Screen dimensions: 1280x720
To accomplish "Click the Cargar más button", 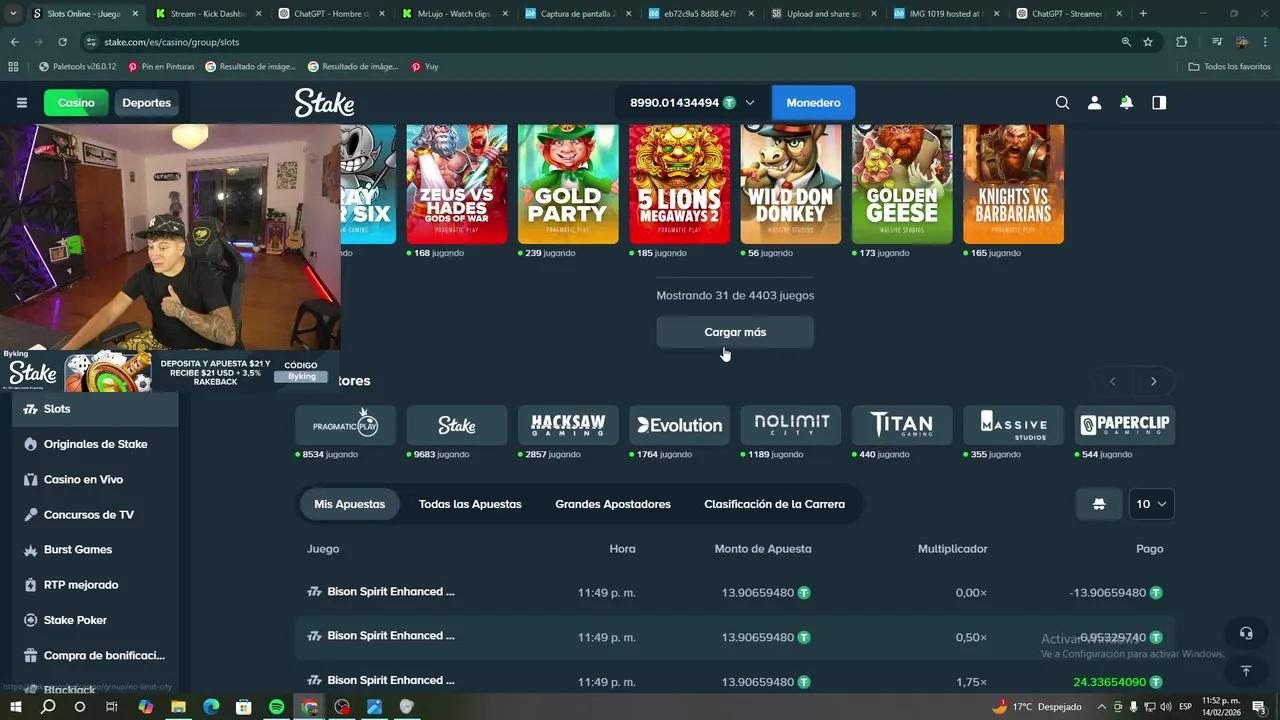I will point(735,331).
